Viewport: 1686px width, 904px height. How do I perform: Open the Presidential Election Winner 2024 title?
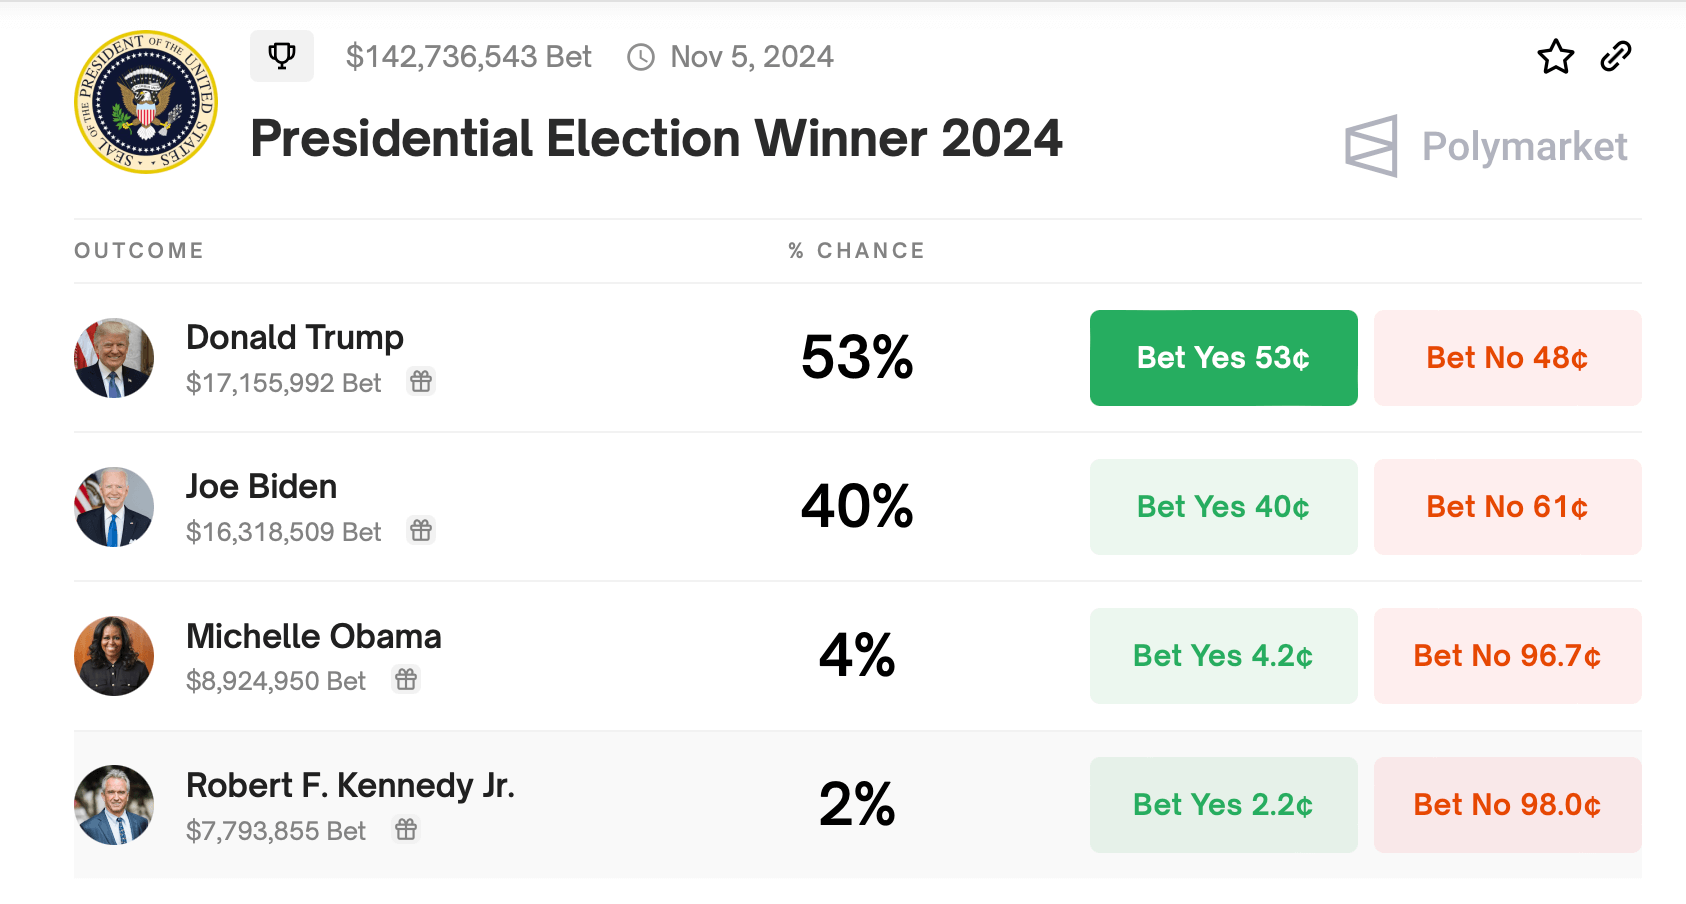656,138
